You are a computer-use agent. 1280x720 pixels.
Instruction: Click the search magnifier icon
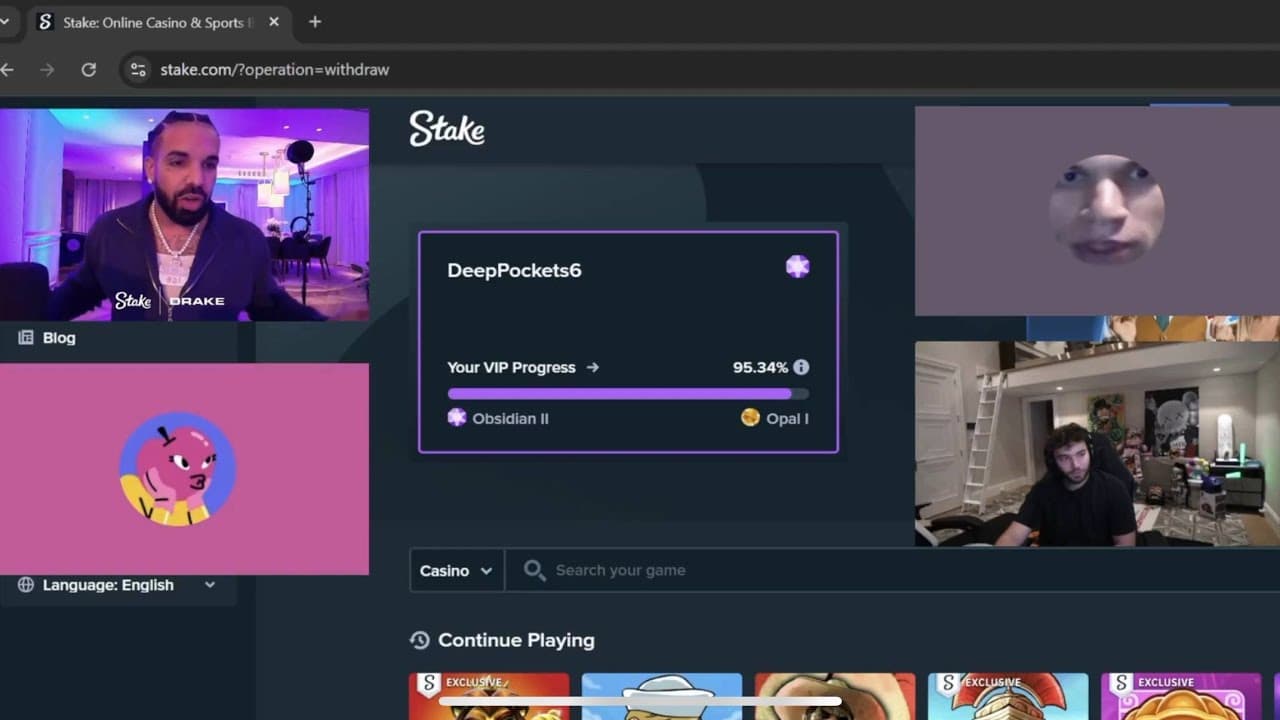pyautogui.click(x=535, y=570)
